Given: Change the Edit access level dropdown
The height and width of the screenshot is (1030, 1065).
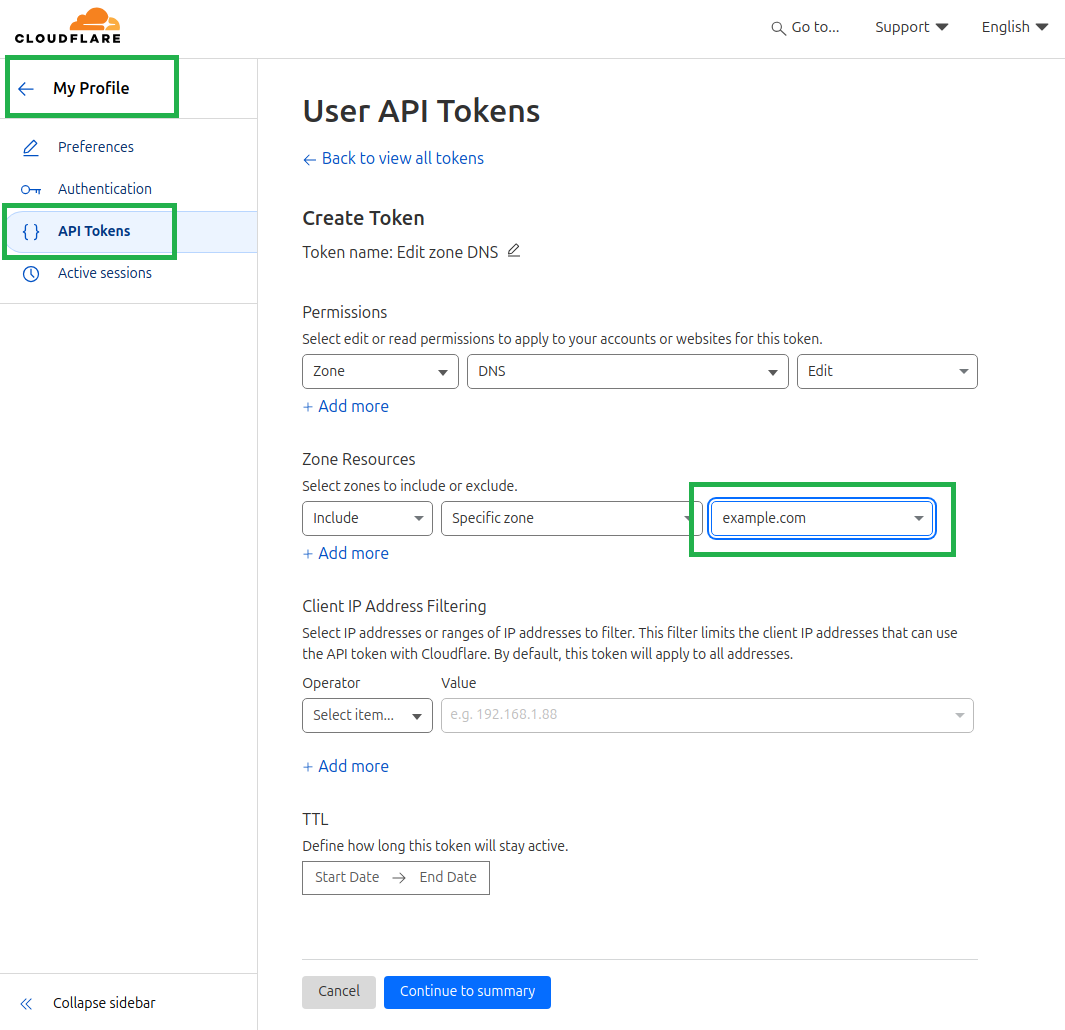Looking at the screenshot, I should point(886,372).
